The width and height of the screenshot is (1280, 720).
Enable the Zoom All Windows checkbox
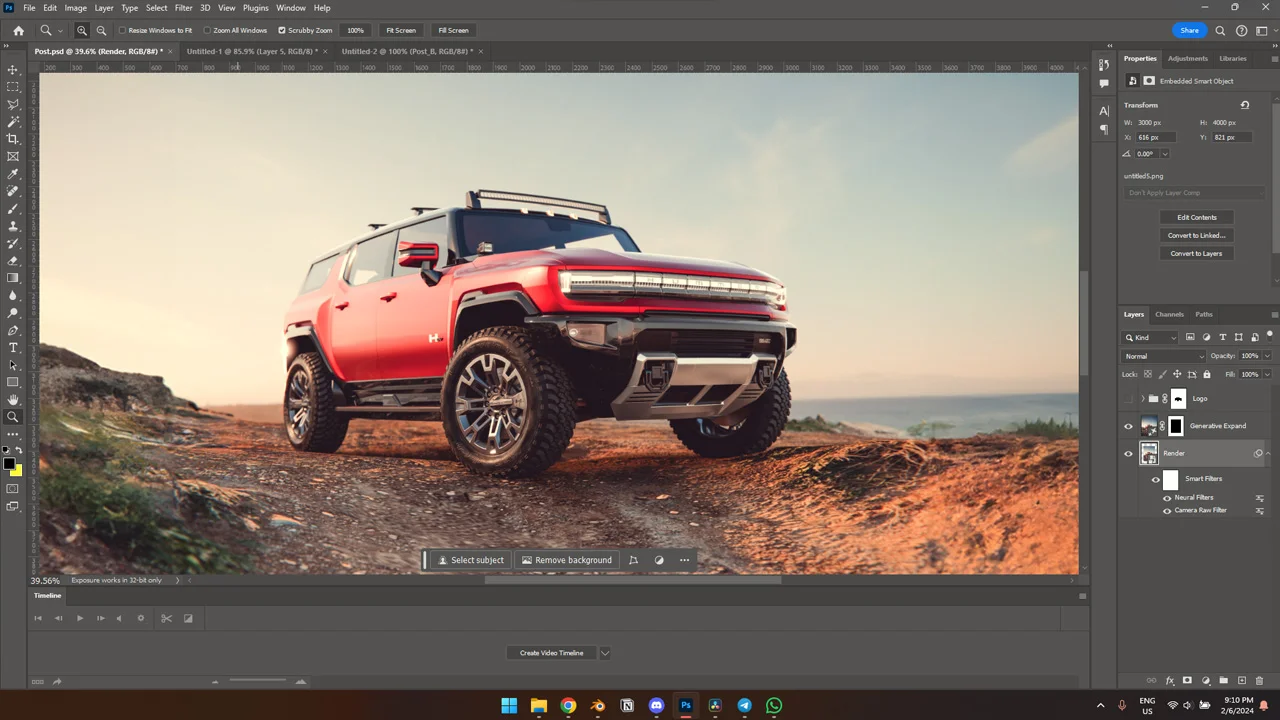pyautogui.click(x=207, y=30)
